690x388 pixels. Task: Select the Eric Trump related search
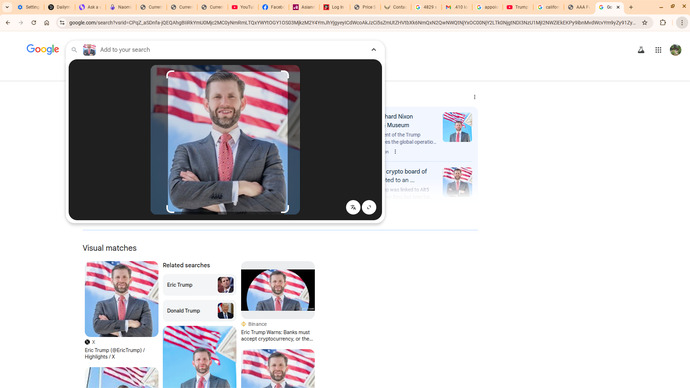point(199,285)
